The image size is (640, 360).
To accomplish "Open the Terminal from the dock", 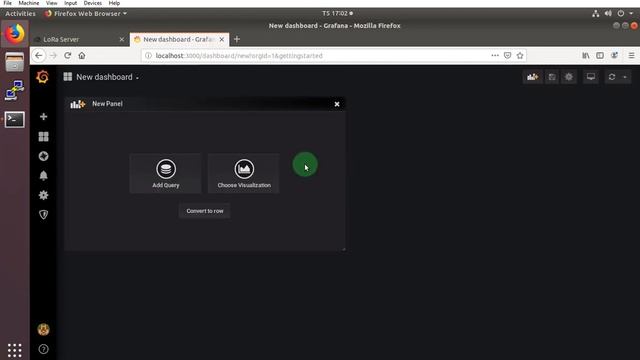I will [x=15, y=120].
